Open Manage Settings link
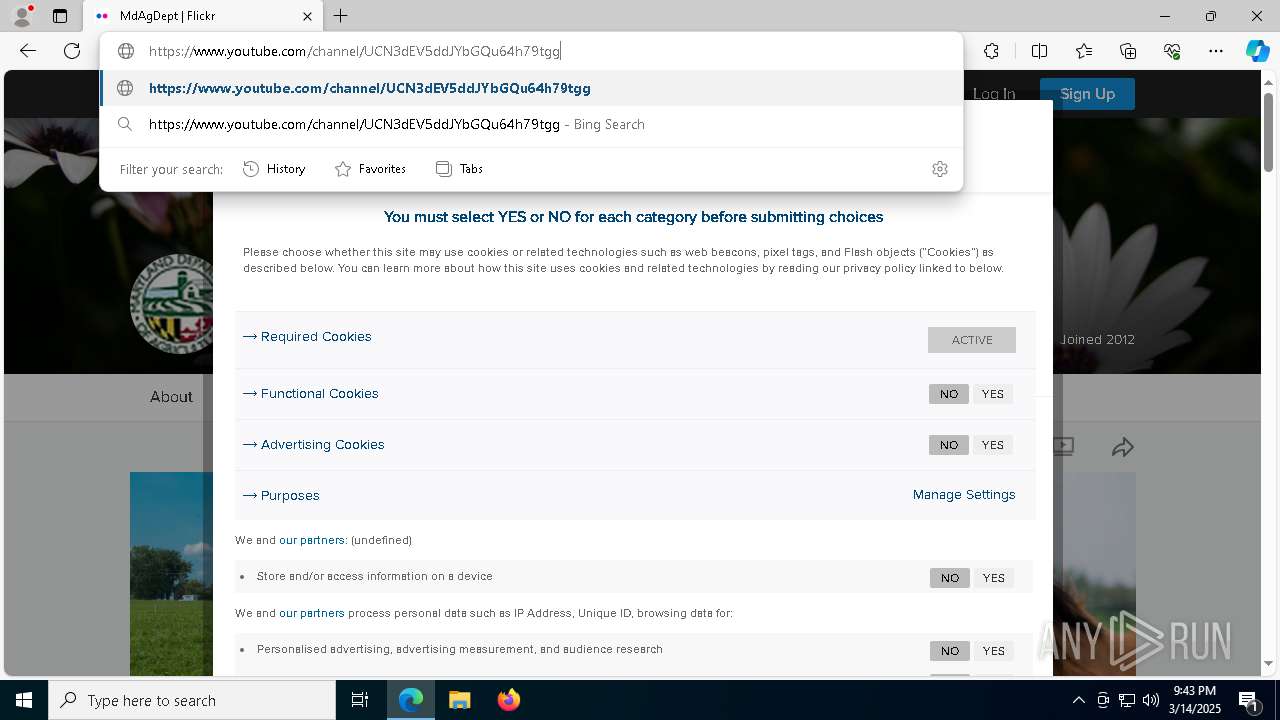The image size is (1280, 720). tap(964, 495)
